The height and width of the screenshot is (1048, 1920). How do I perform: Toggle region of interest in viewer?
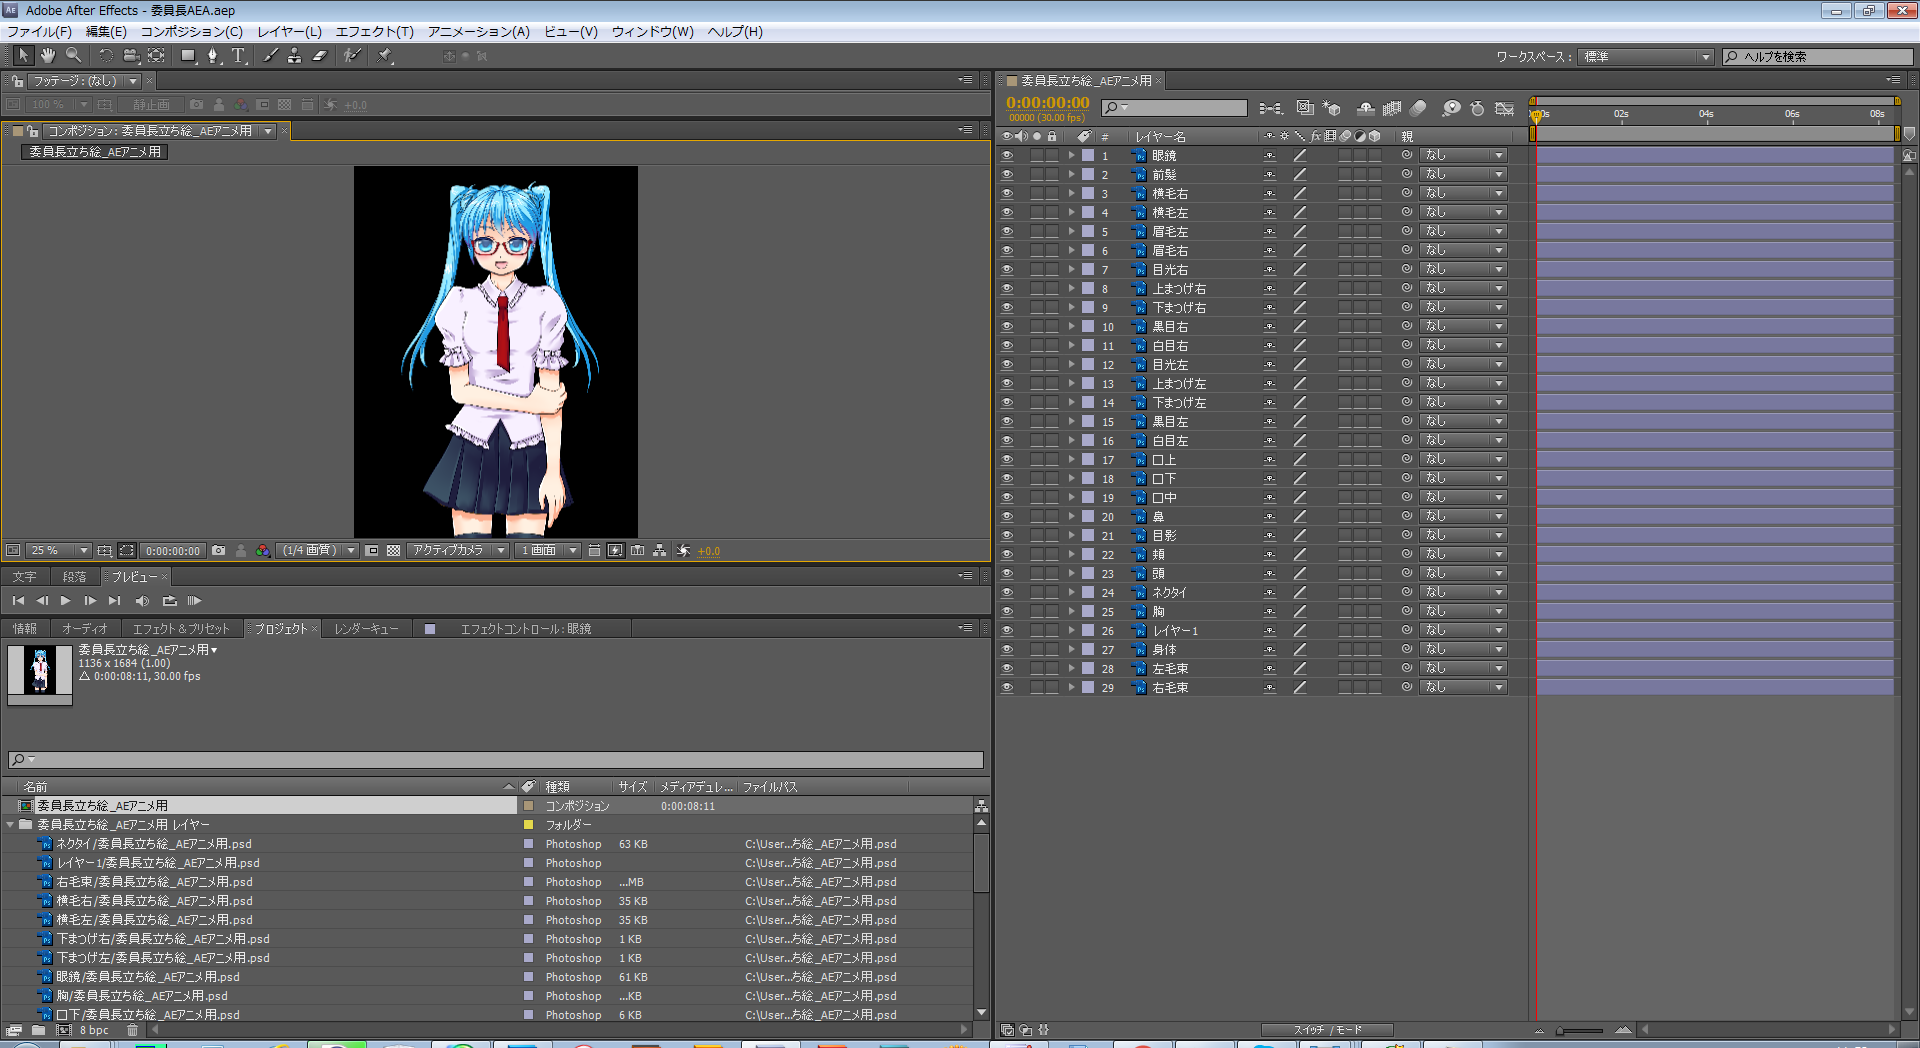pos(372,551)
